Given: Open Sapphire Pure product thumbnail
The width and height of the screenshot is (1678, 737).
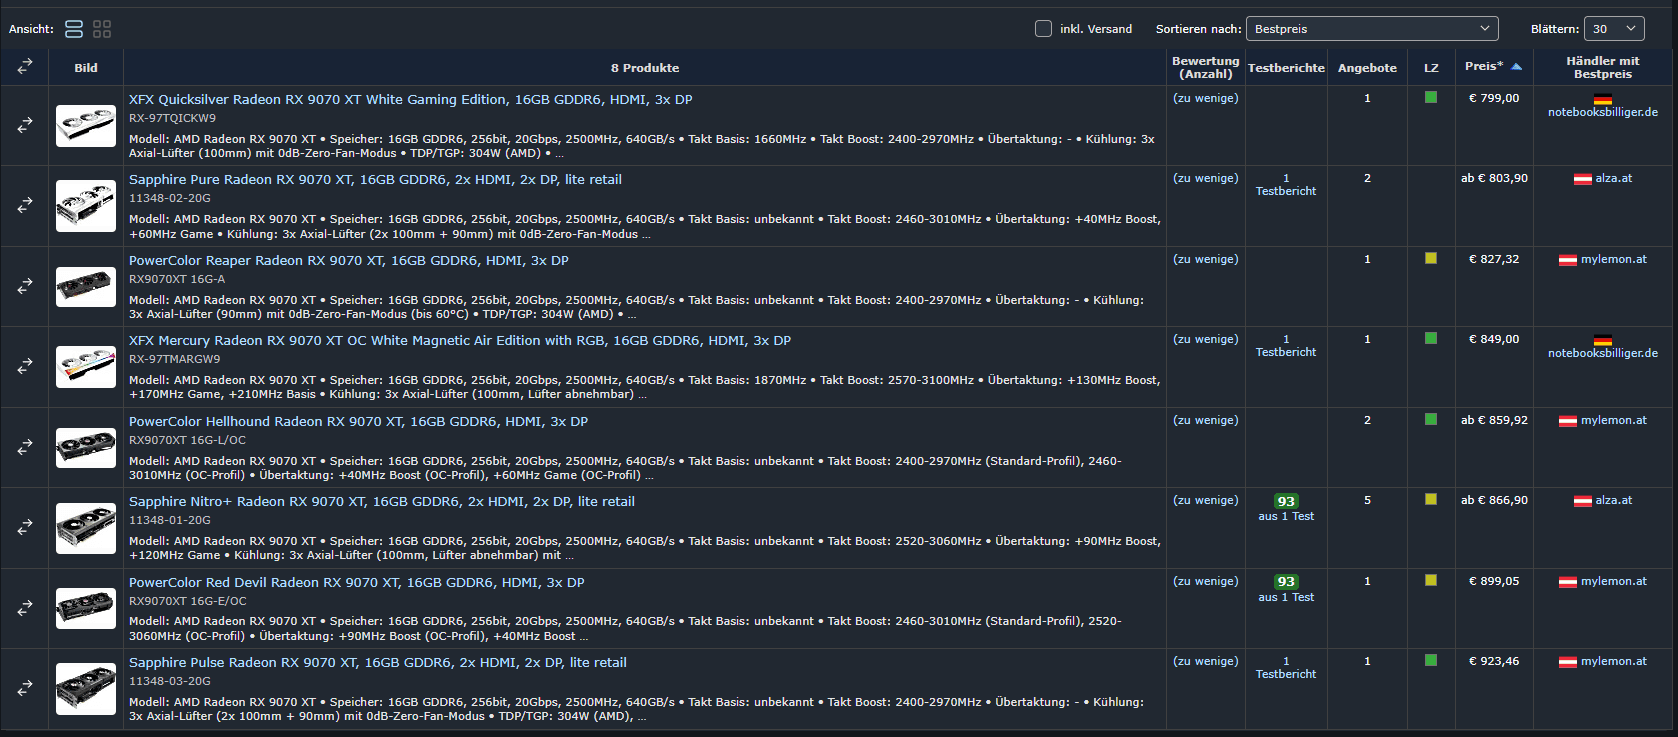Looking at the screenshot, I should [x=86, y=206].
